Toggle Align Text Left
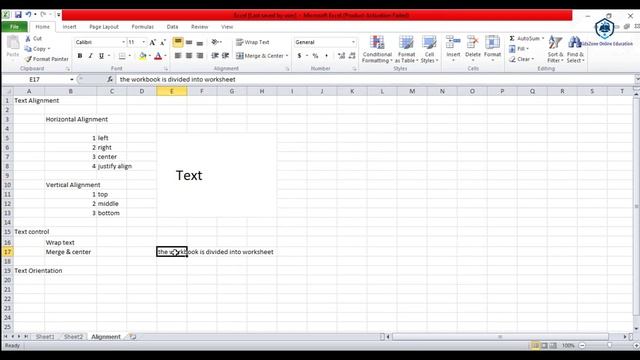This screenshot has height=360, width=640. 178,56
